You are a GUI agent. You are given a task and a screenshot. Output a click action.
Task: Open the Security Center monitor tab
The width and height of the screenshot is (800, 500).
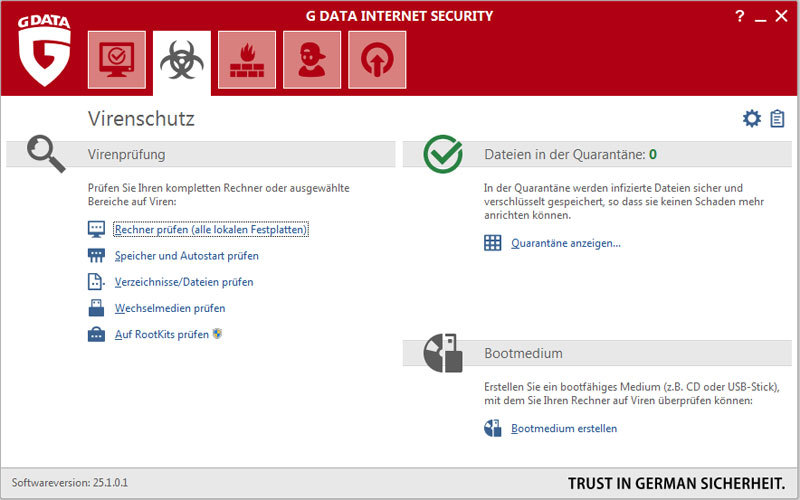117,60
